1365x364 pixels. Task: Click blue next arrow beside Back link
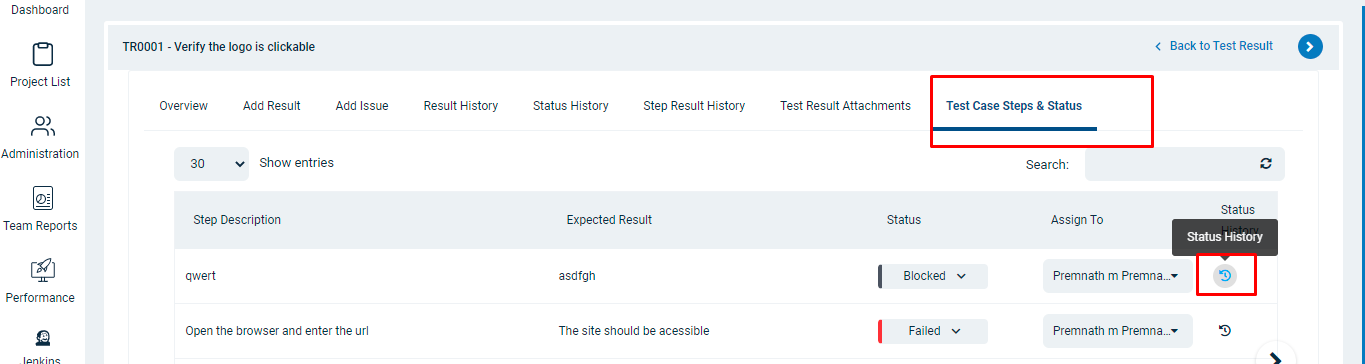[x=1310, y=46]
